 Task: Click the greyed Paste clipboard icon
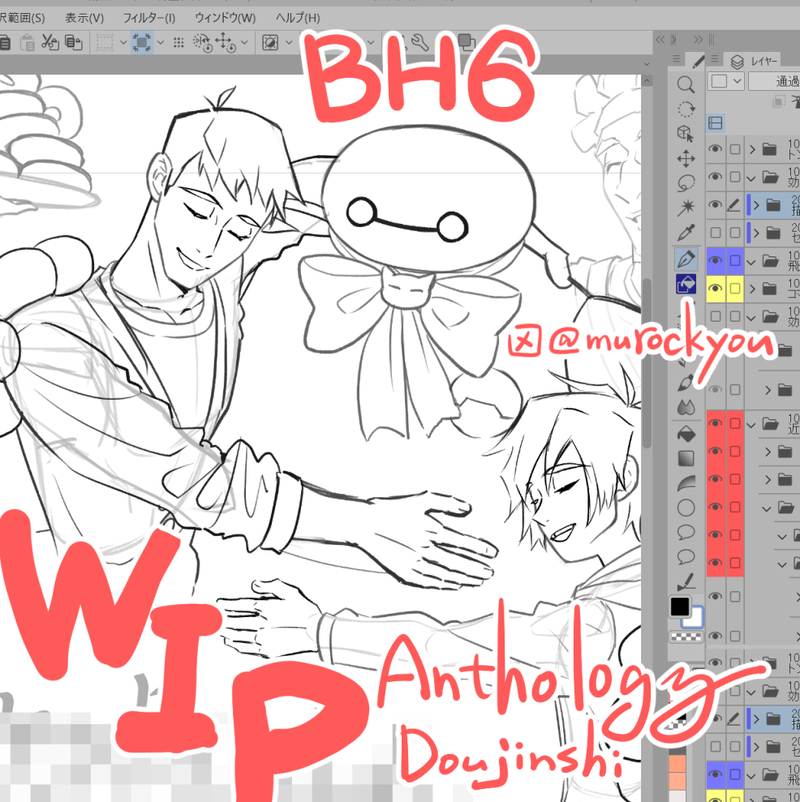(27, 43)
